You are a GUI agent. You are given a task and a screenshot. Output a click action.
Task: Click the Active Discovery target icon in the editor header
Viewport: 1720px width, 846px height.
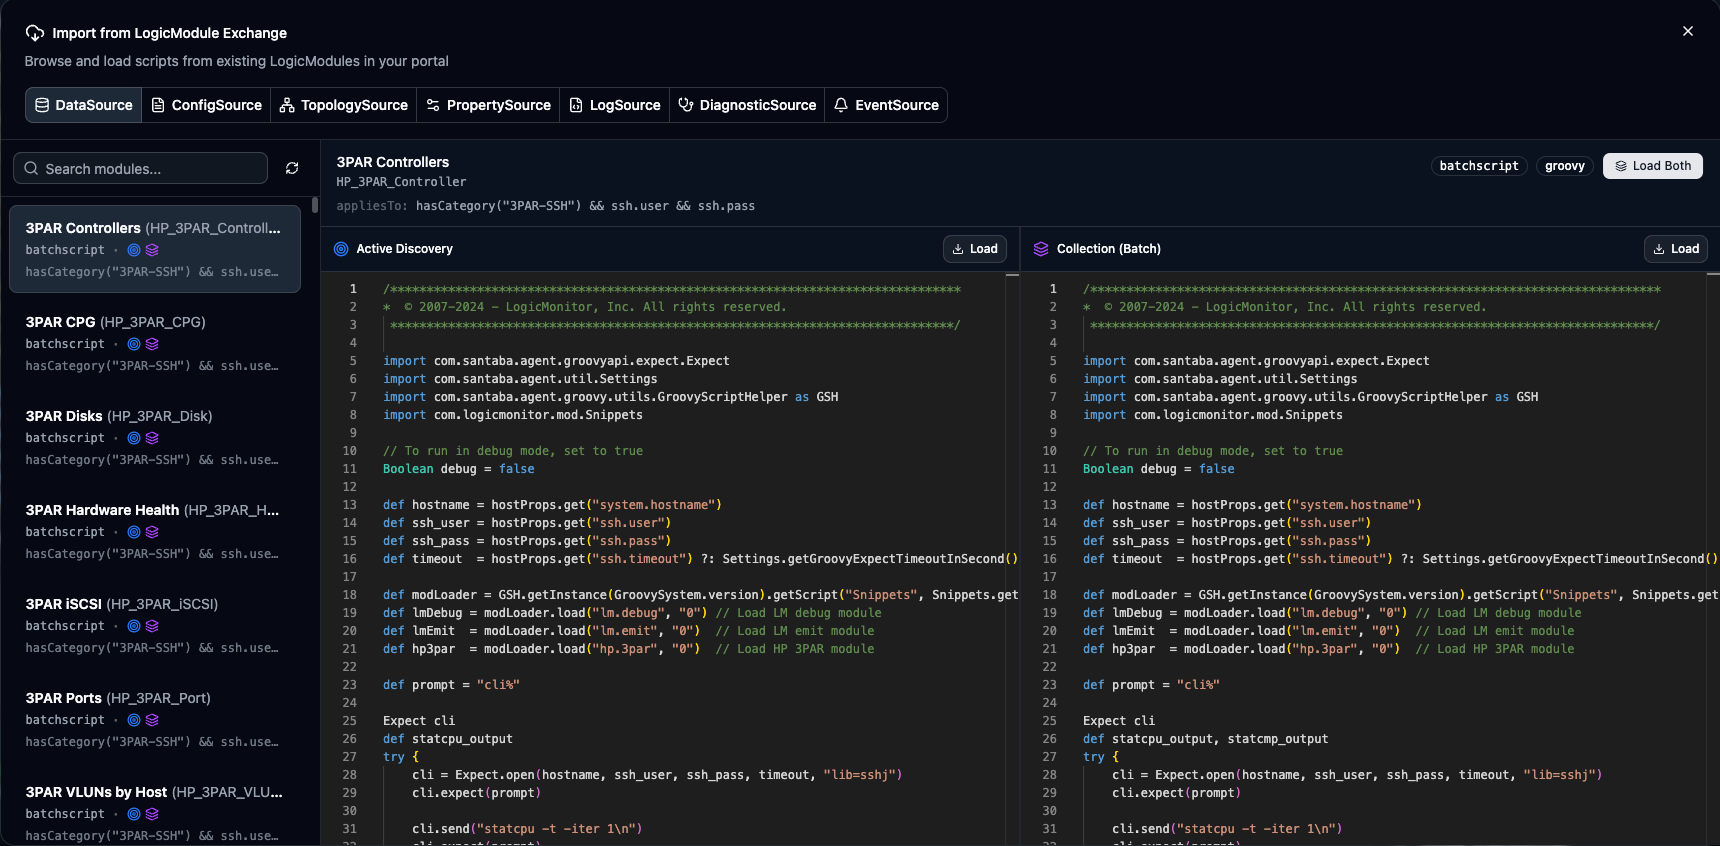pyautogui.click(x=341, y=249)
